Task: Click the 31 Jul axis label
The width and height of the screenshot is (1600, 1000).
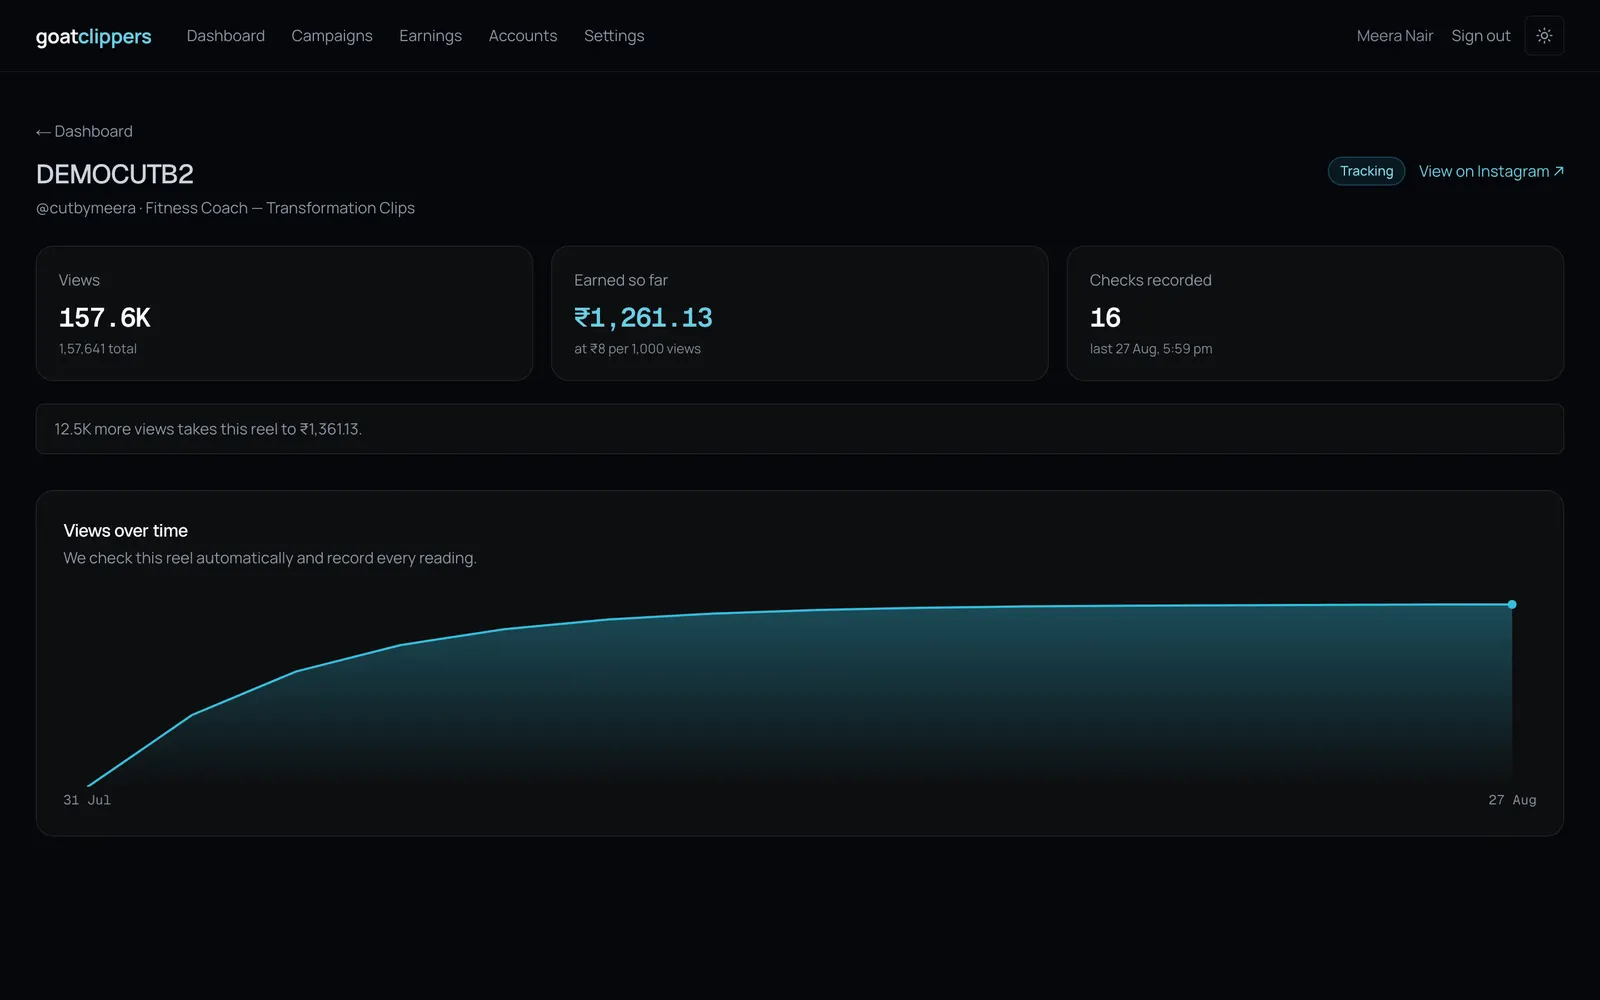Action: pos(87,800)
